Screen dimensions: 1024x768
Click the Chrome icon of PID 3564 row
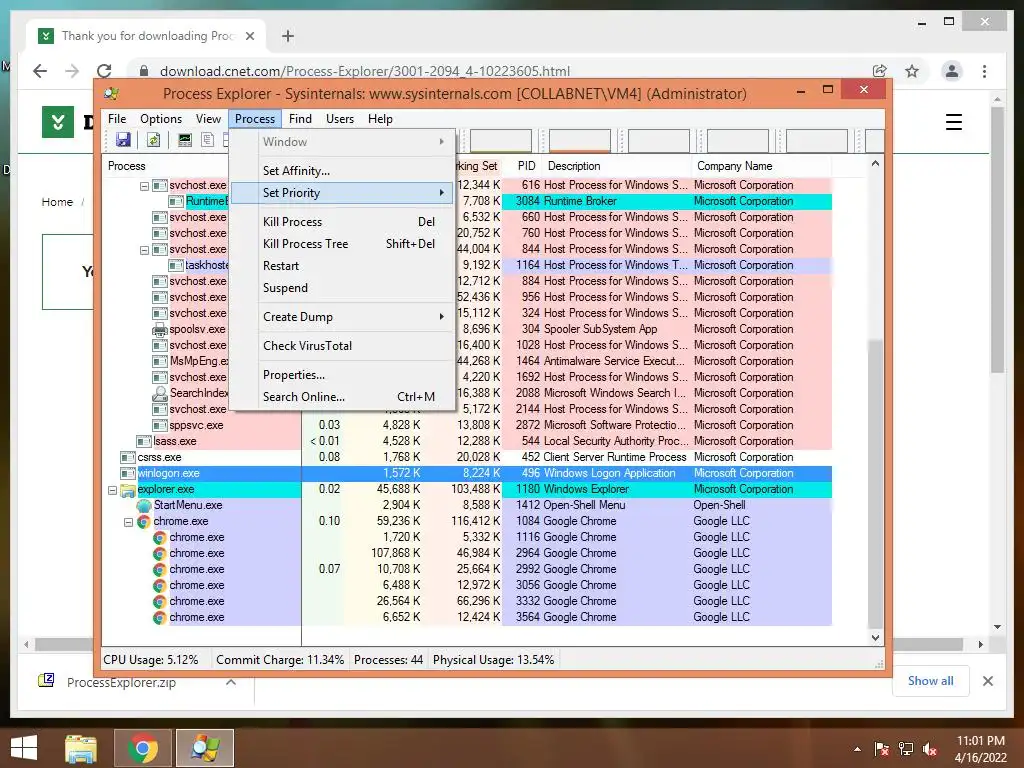pos(159,618)
